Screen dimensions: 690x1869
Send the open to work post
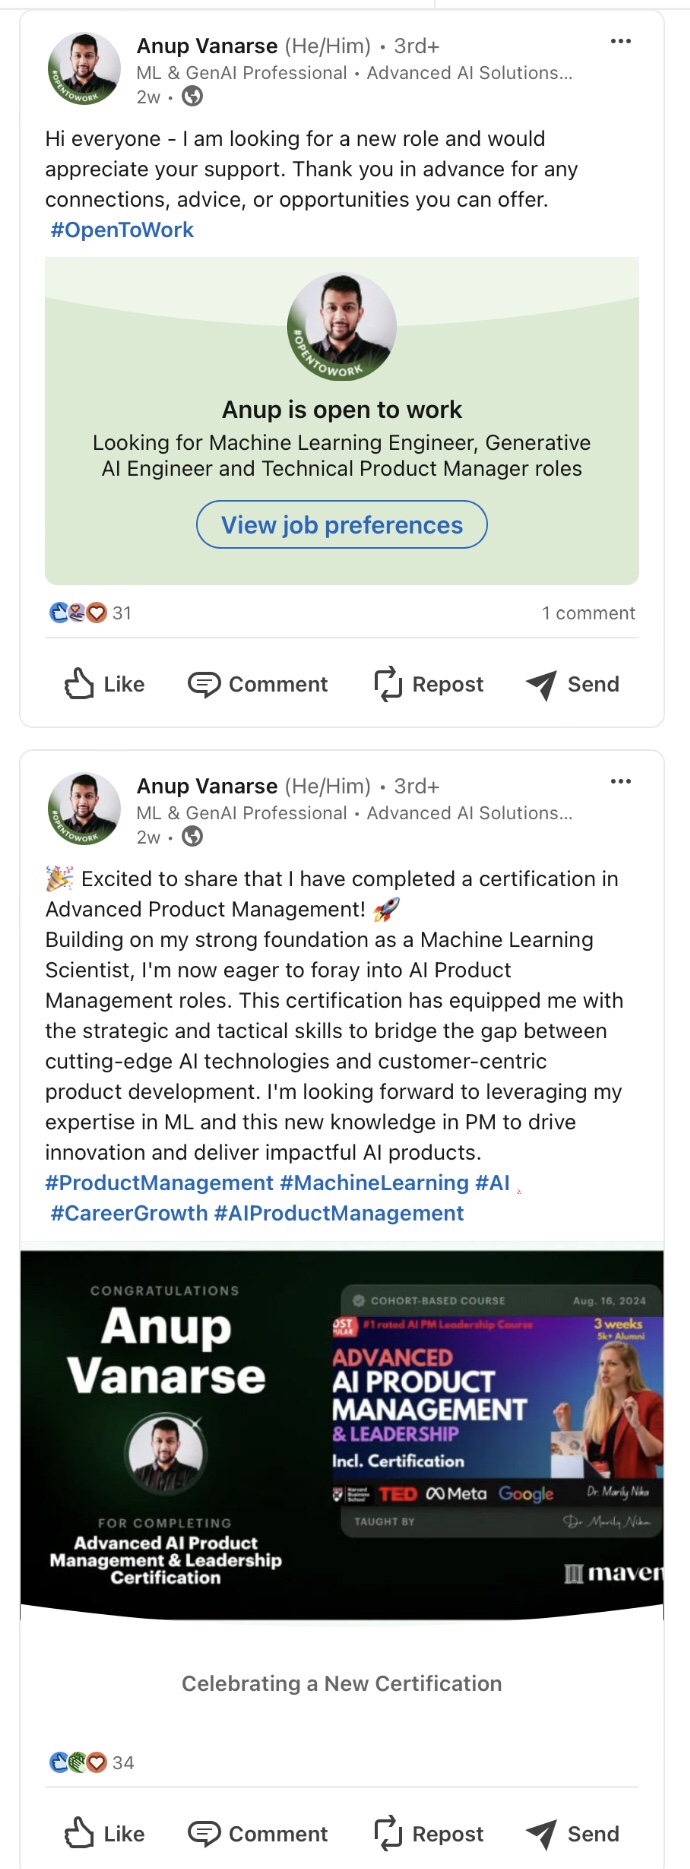coord(573,684)
